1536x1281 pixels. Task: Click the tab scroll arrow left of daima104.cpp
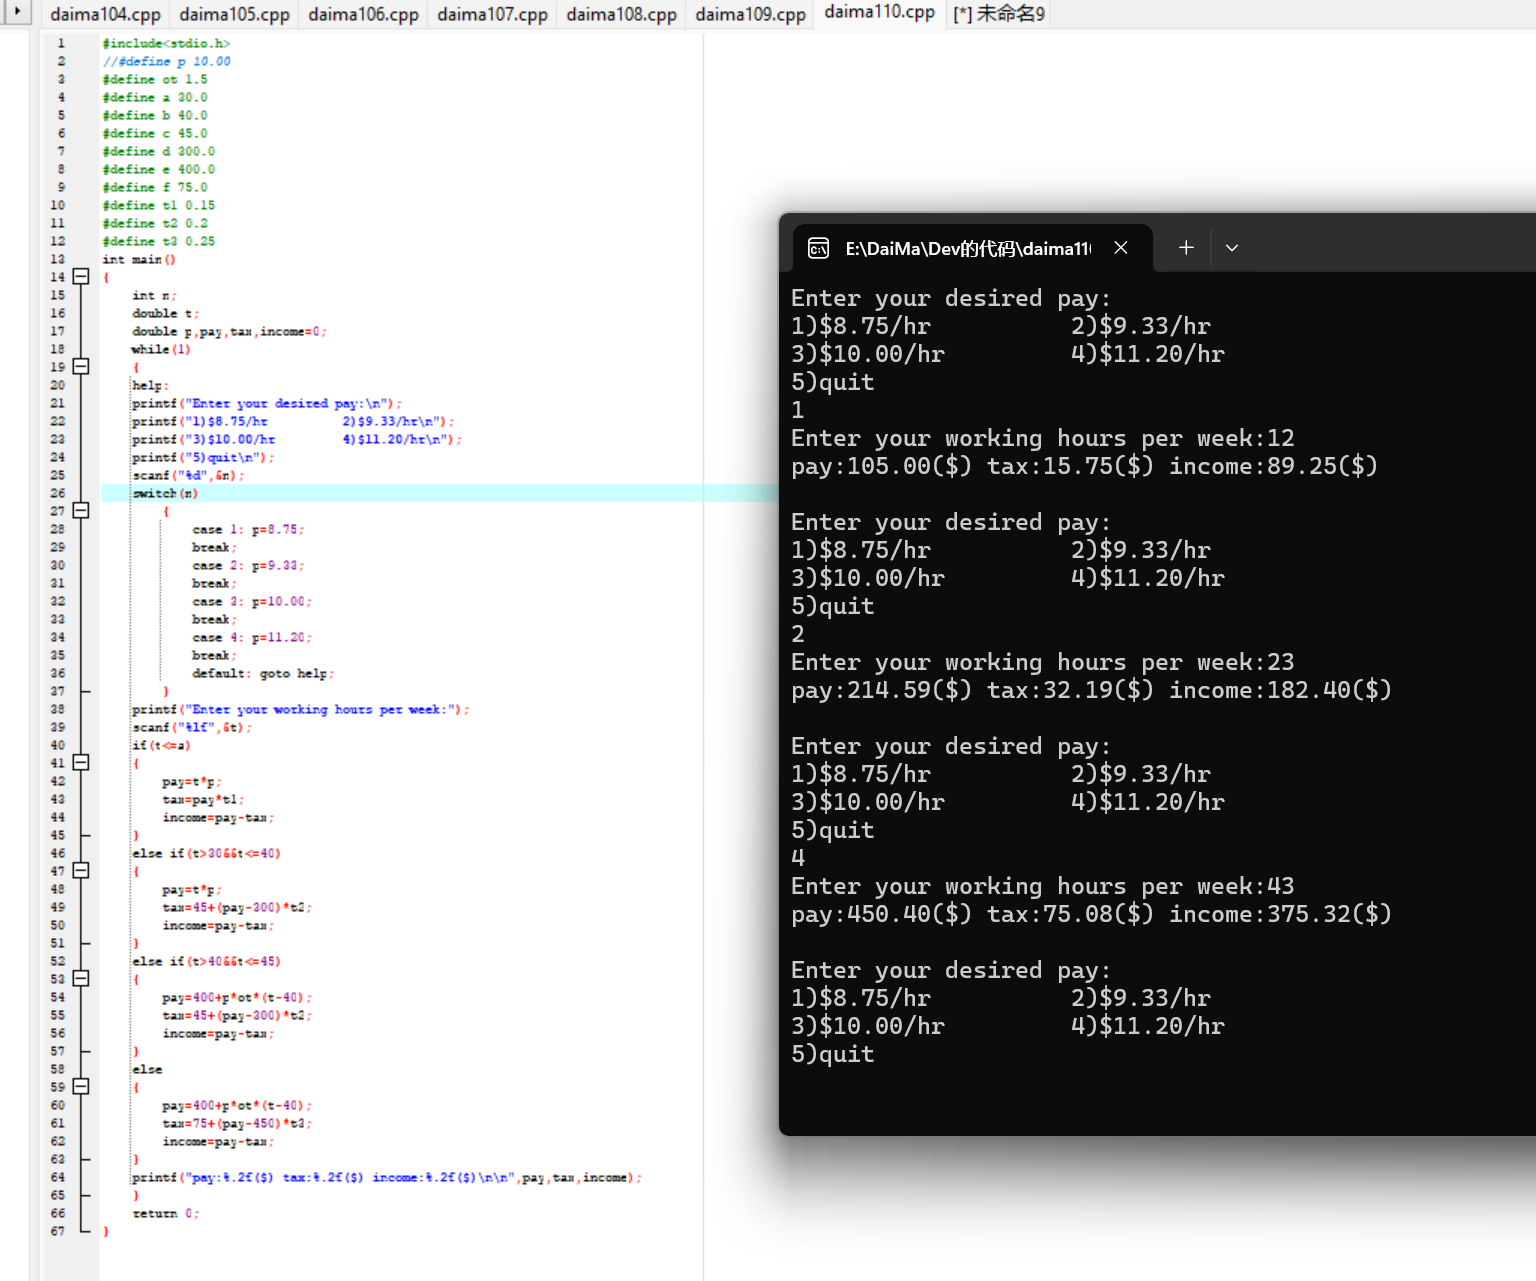click(x=17, y=13)
